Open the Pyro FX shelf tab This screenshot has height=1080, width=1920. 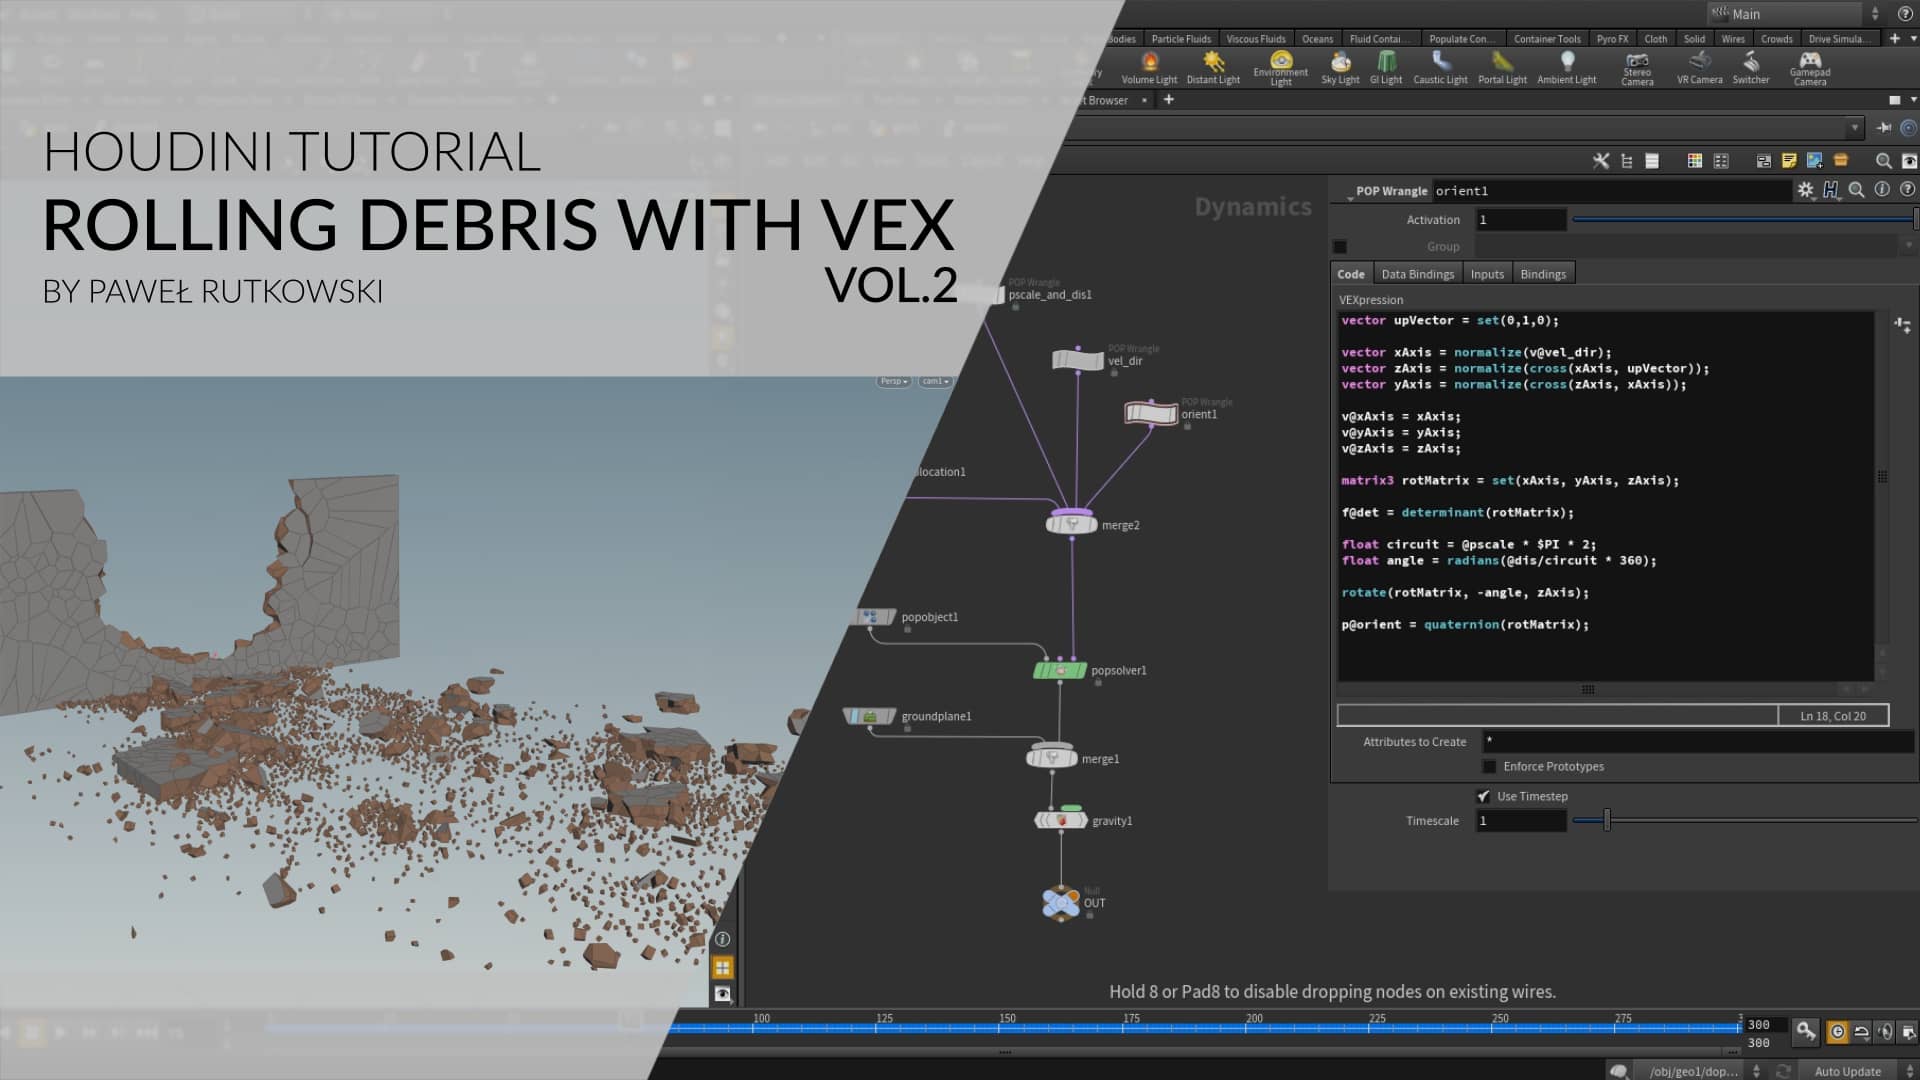[1612, 38]
